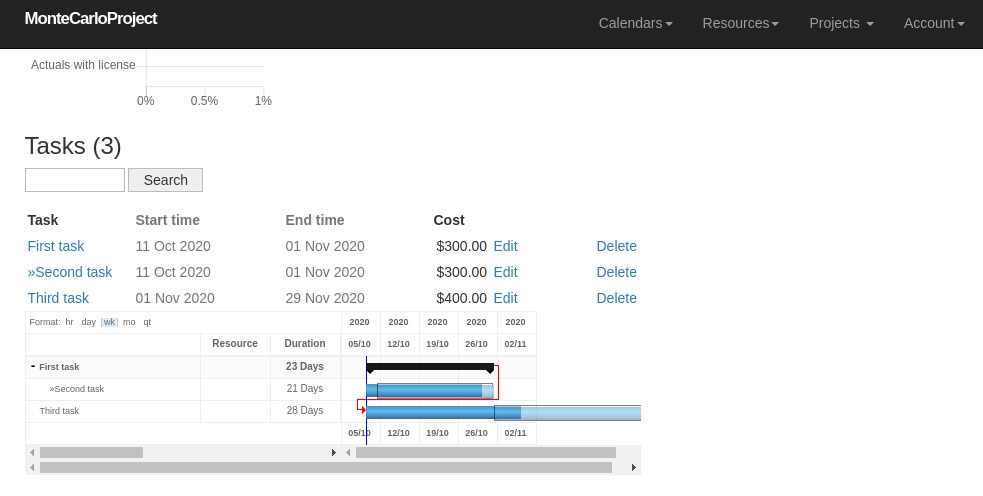Click the First task summary bar
The width and height of the screenshot is (983, 496).
(x=430, y=367)
